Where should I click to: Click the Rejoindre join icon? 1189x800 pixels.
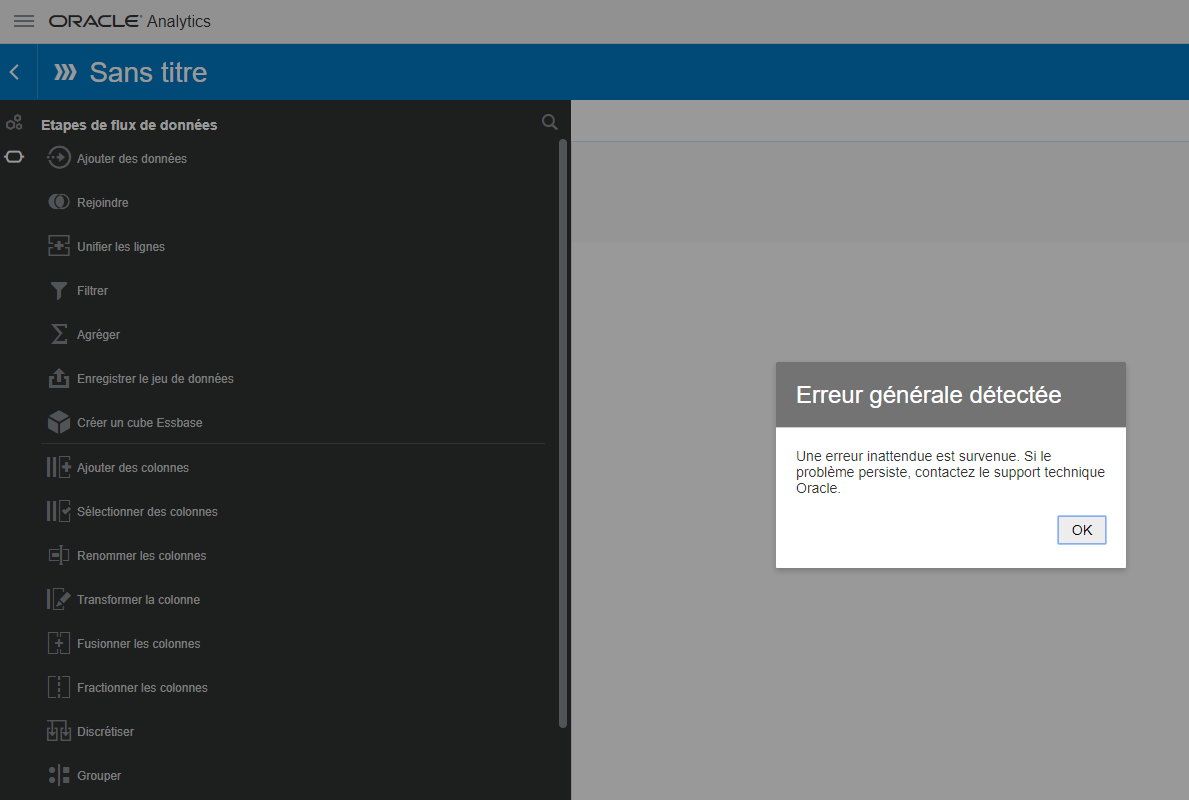coord(58,202)
